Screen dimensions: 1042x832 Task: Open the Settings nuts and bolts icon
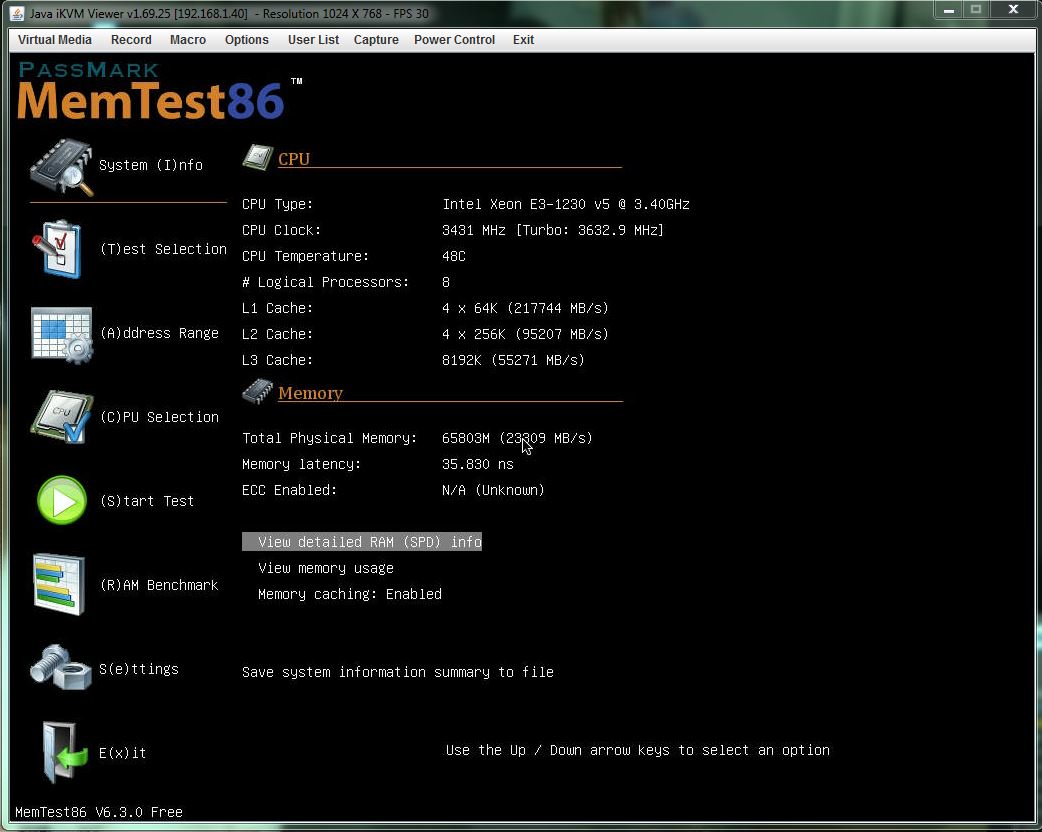(x=60, y=667)
